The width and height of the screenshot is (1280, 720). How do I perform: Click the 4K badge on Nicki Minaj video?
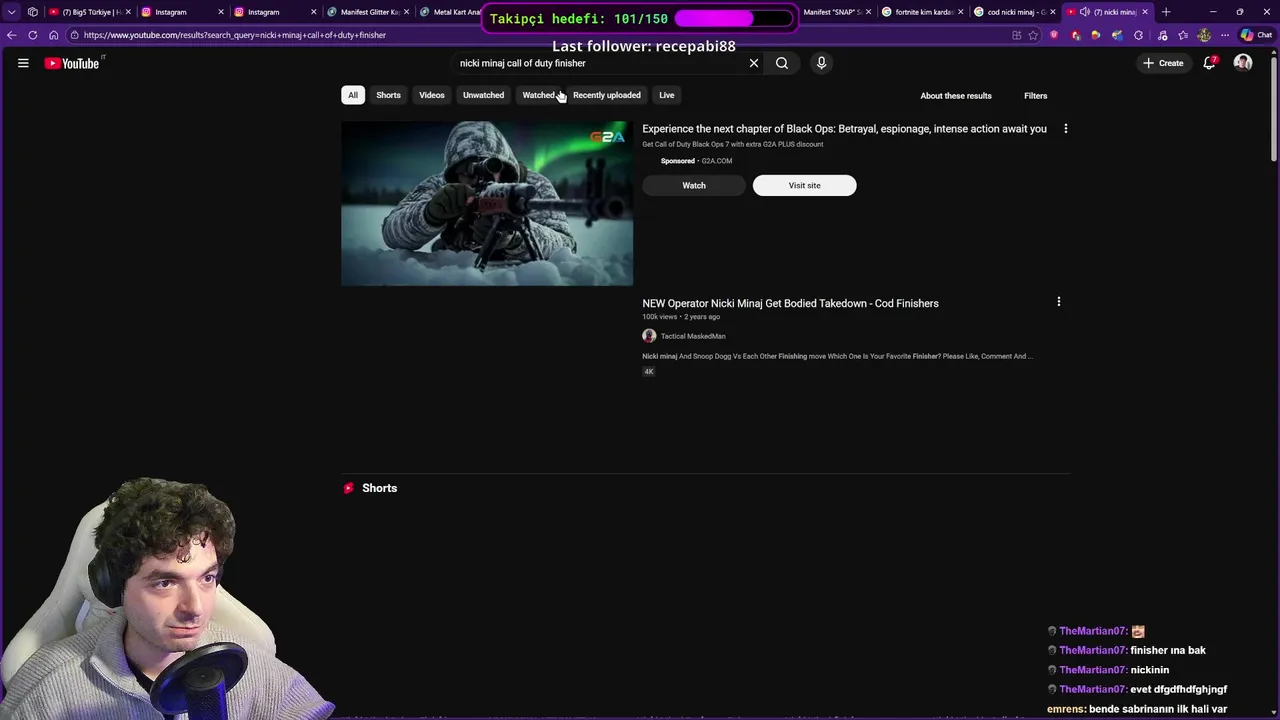[649, 371]
